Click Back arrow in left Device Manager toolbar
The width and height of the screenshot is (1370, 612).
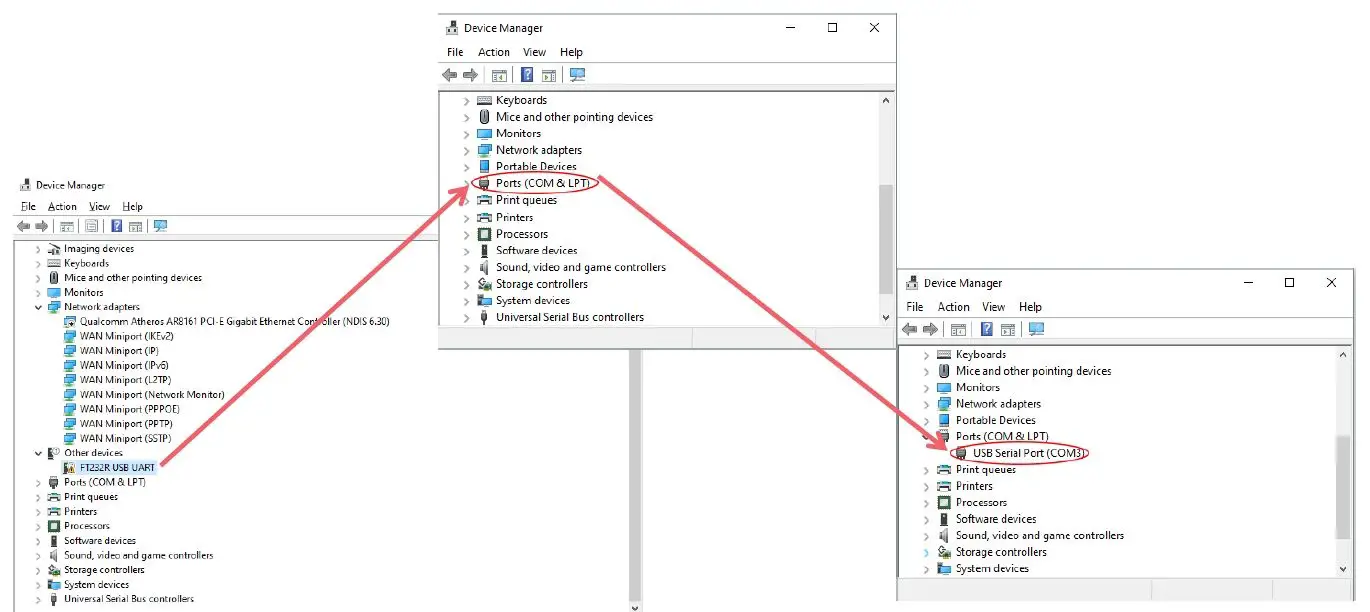(23, 226)
